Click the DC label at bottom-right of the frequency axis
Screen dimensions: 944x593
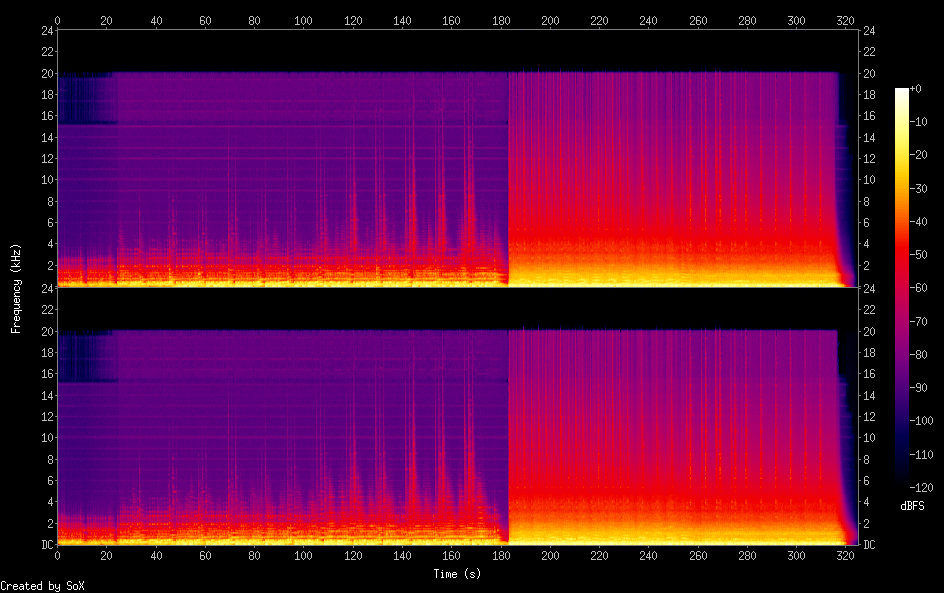click(x=867, y=545)
